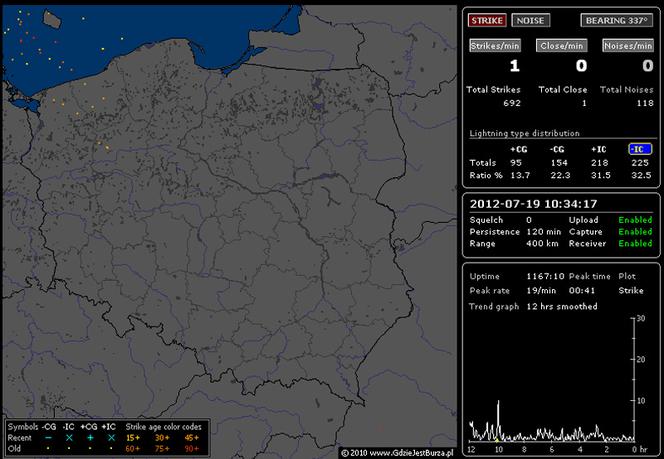Click the 90+ strike age color code
This screenshot has width=664, height=459.
click(191, 448)
